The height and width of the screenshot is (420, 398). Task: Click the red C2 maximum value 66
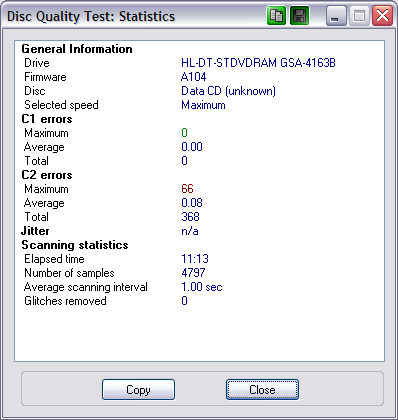coord(187,189)
